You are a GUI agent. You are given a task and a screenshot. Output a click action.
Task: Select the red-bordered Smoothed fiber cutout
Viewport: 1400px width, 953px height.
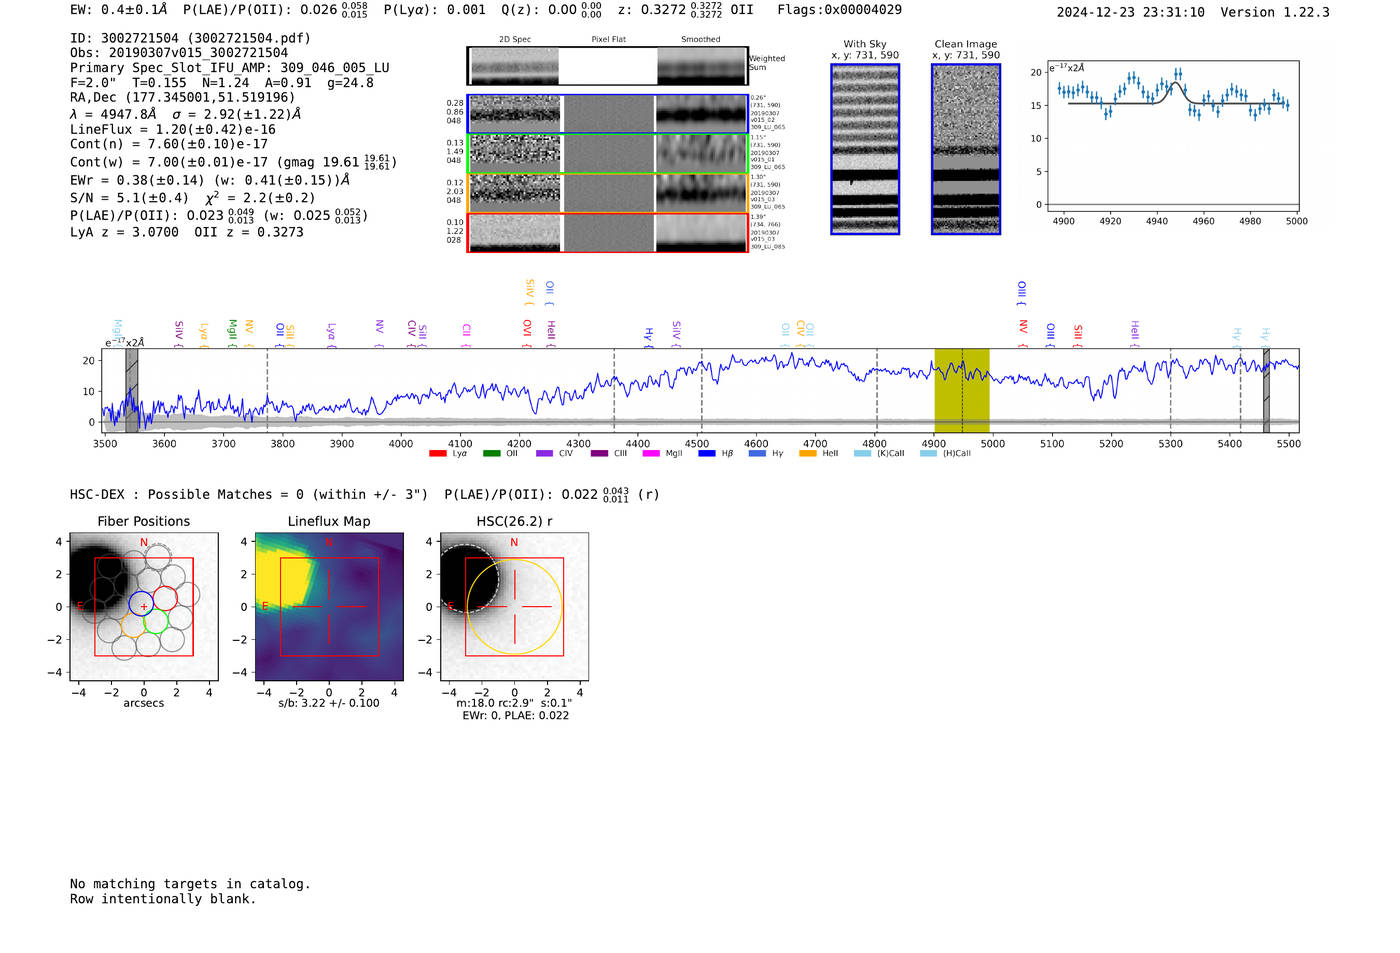pyautogui.click(x=701, y=233)
